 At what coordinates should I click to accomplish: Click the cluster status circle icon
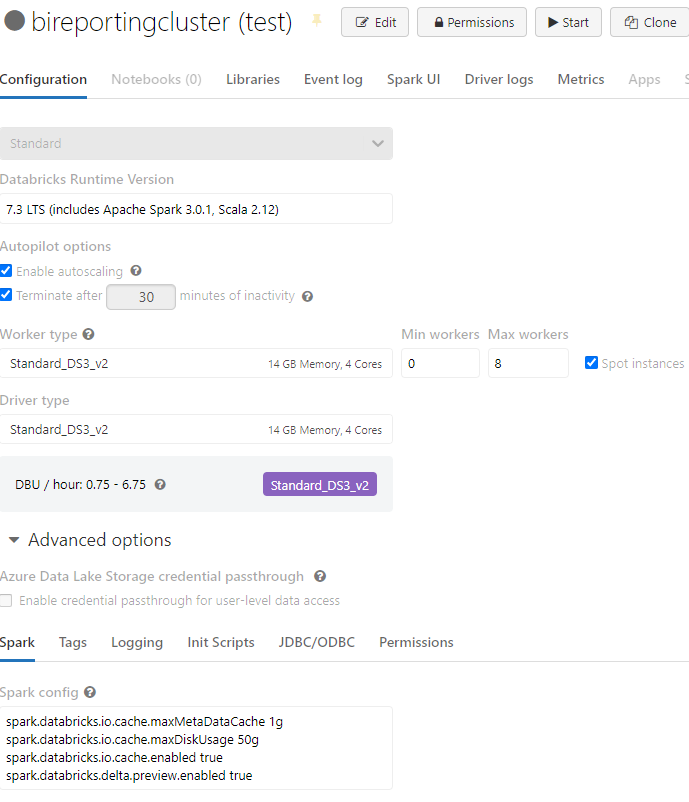click(x=14, y=22)
